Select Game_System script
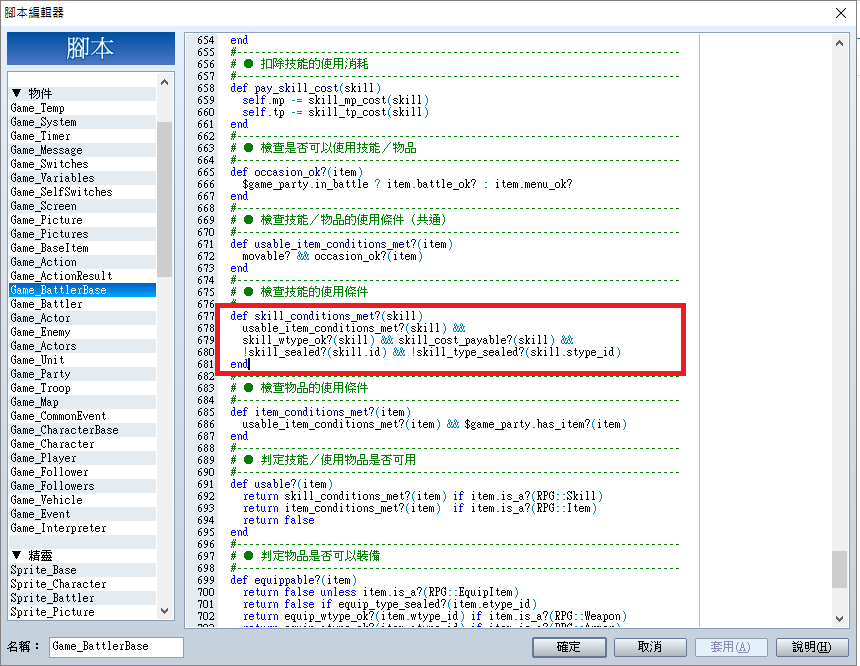The width and height of the screenshot is (860, 666). coord(82,122)
